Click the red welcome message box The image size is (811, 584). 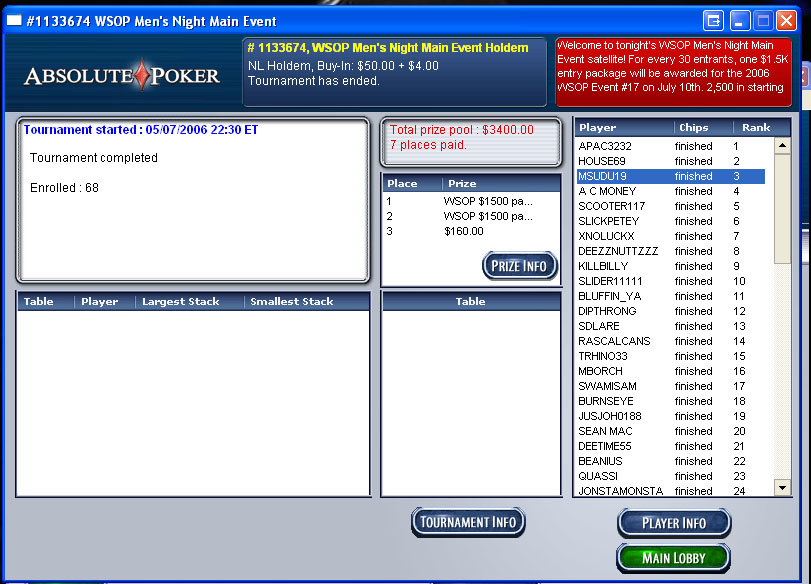click(673, 72)
